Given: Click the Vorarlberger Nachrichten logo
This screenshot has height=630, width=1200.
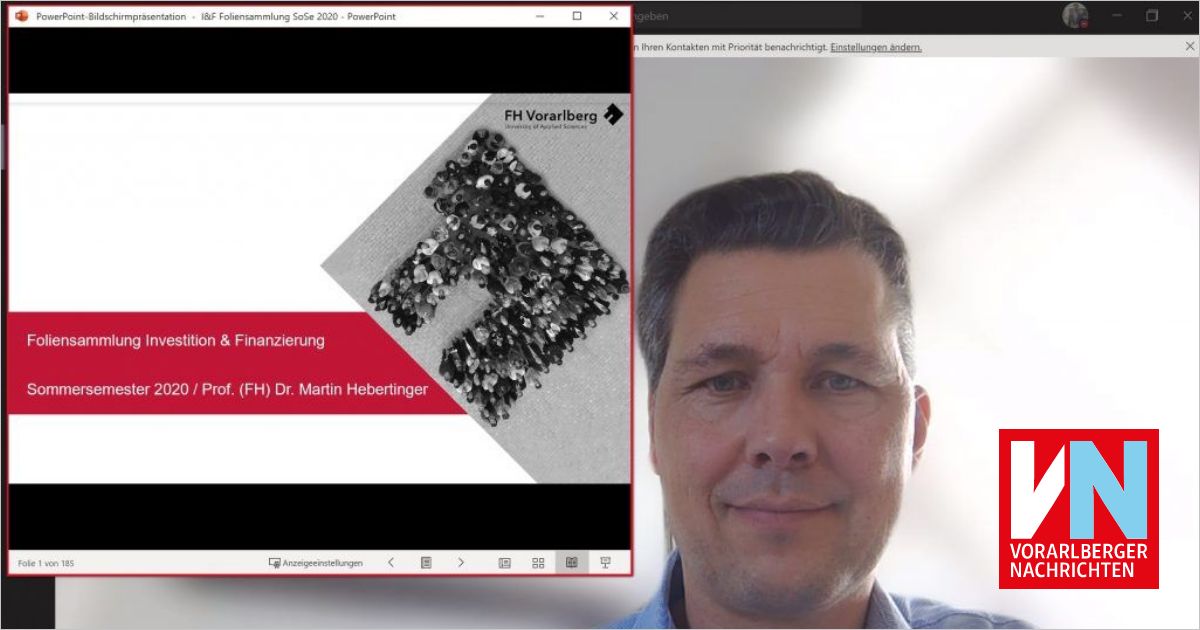Looking at the screenshot, I should pos(1078,509).
